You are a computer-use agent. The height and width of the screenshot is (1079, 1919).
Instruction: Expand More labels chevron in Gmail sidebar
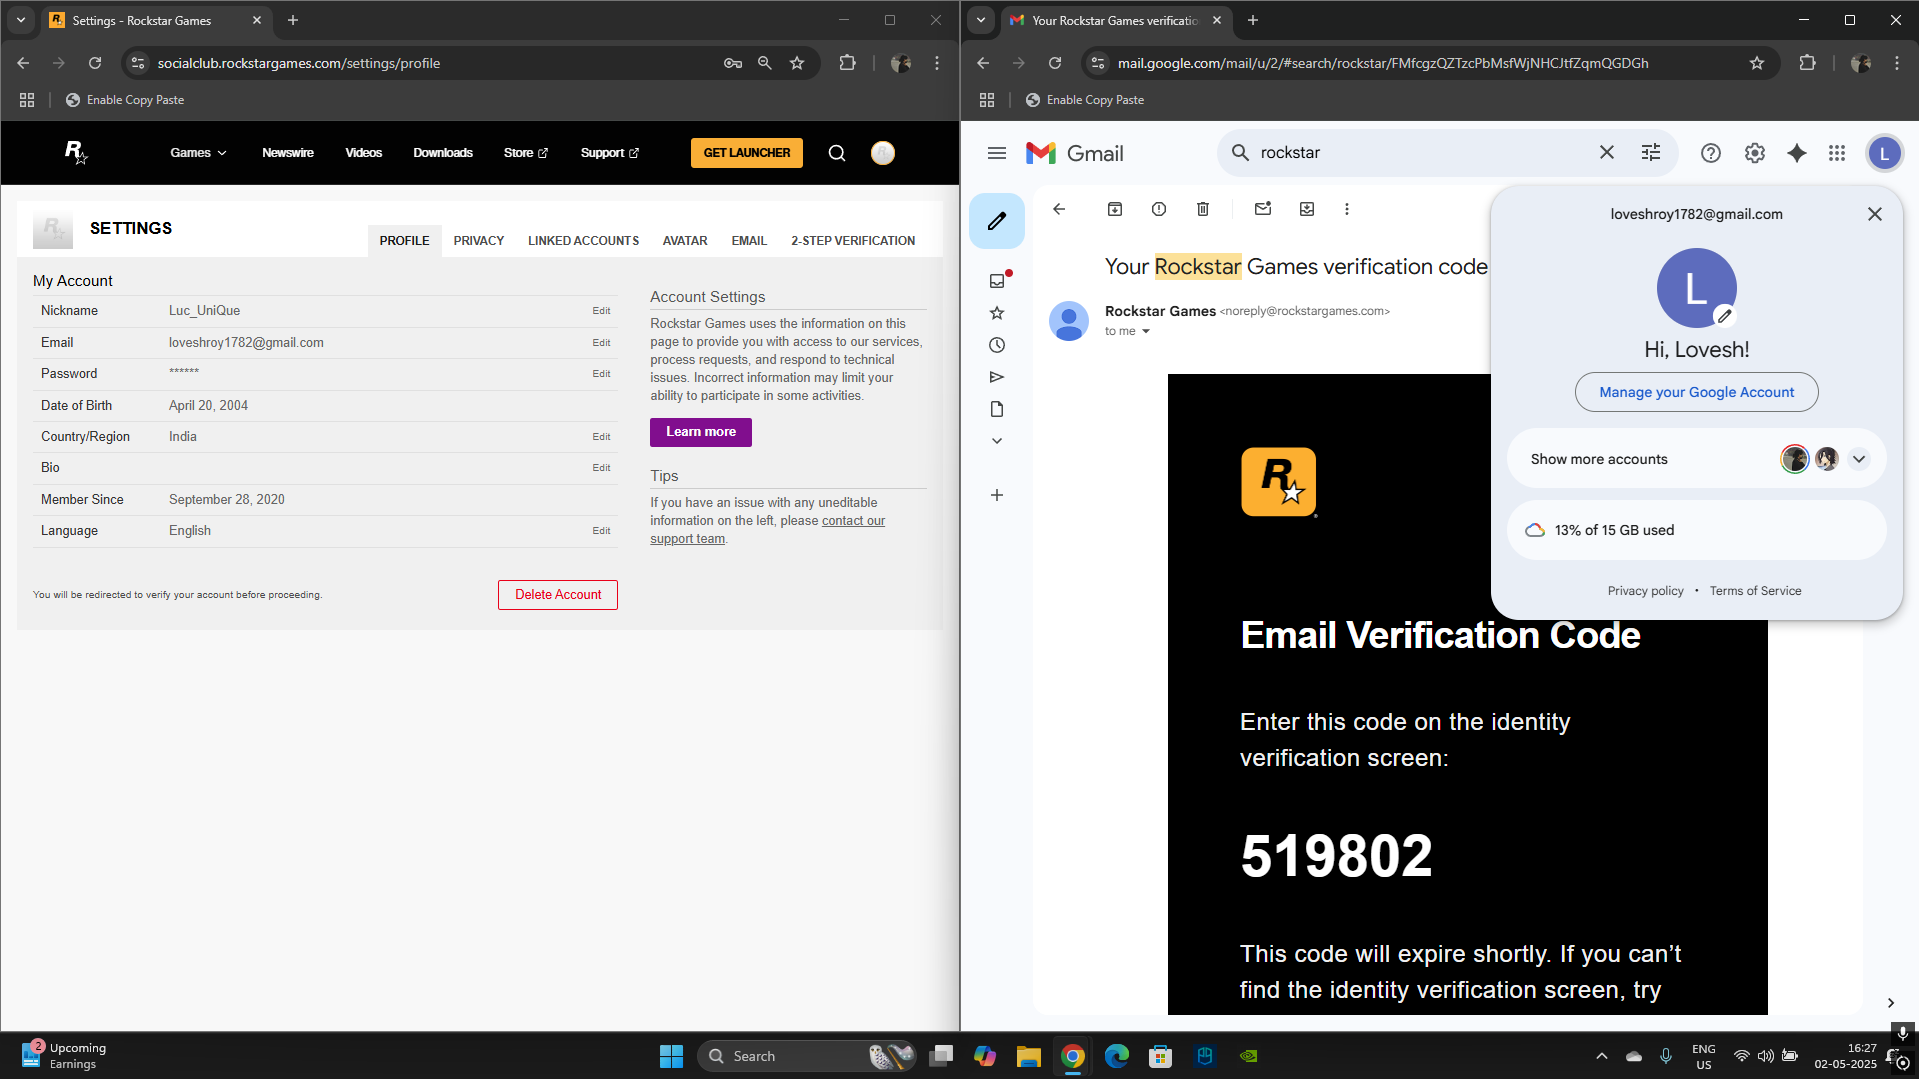(x=997, y=441)
